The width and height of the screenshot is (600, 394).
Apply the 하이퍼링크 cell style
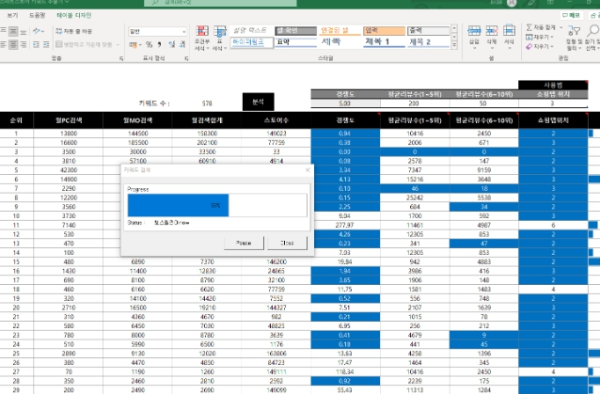coord(251,42)
